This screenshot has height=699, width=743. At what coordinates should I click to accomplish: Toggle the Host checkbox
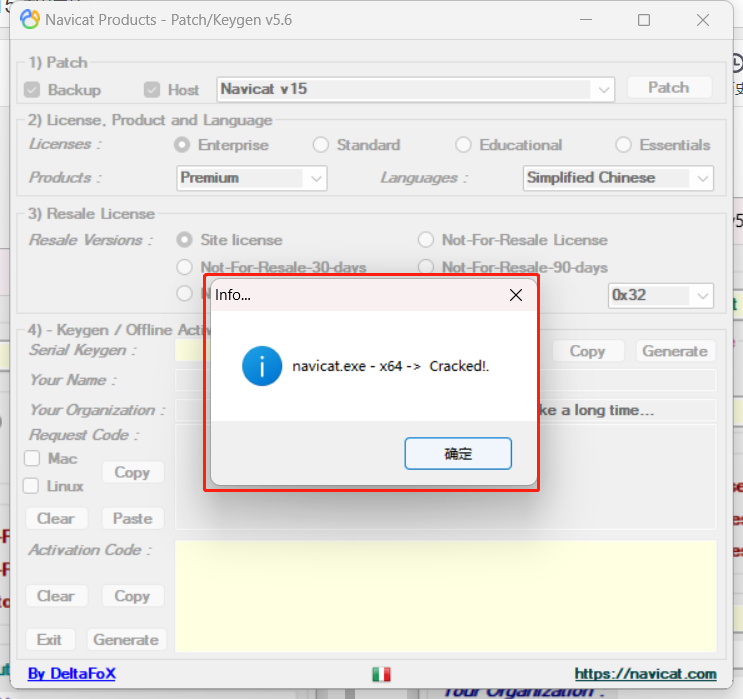(152, 90)
